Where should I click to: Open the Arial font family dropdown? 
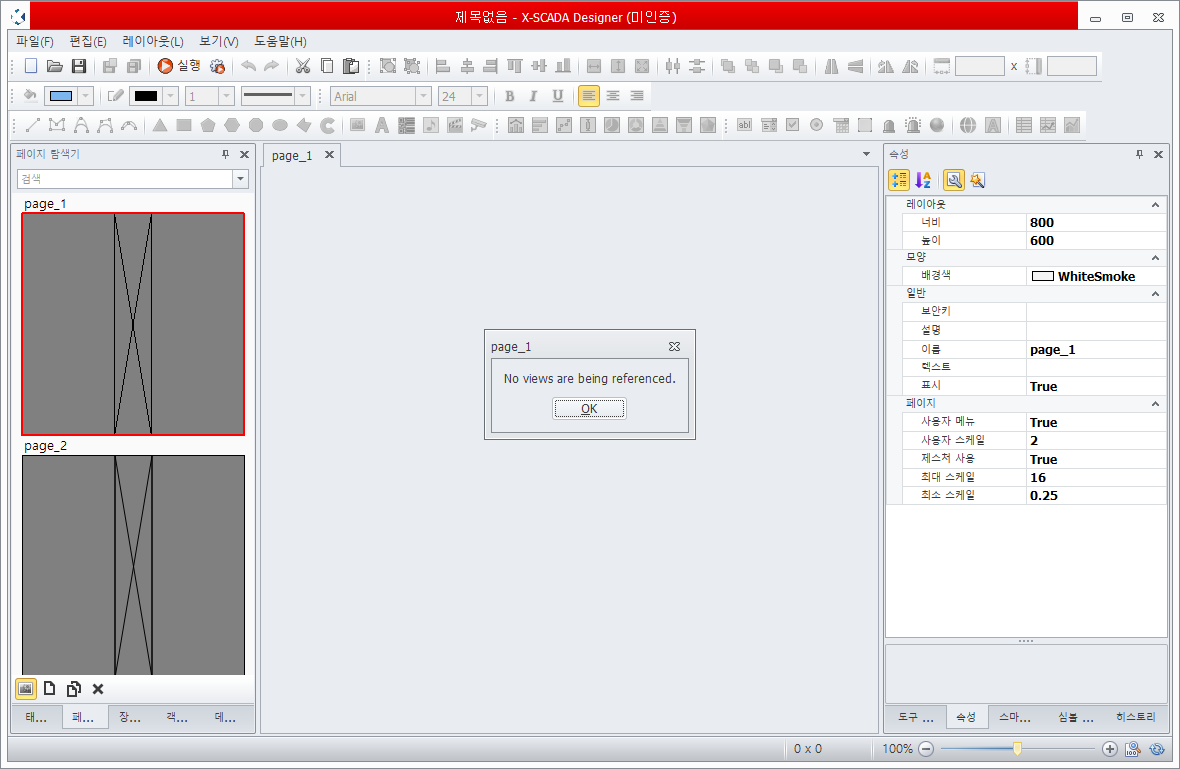[x=424, y=96]
